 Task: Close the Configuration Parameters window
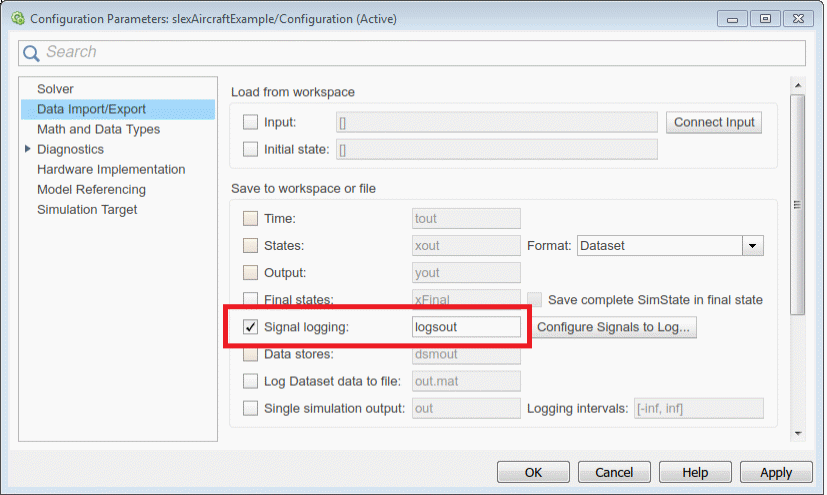point(799,19)
